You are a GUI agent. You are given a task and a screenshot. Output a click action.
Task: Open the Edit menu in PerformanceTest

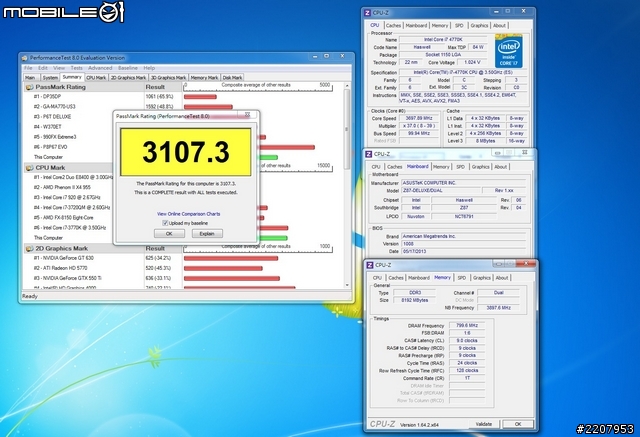[43, 68]
